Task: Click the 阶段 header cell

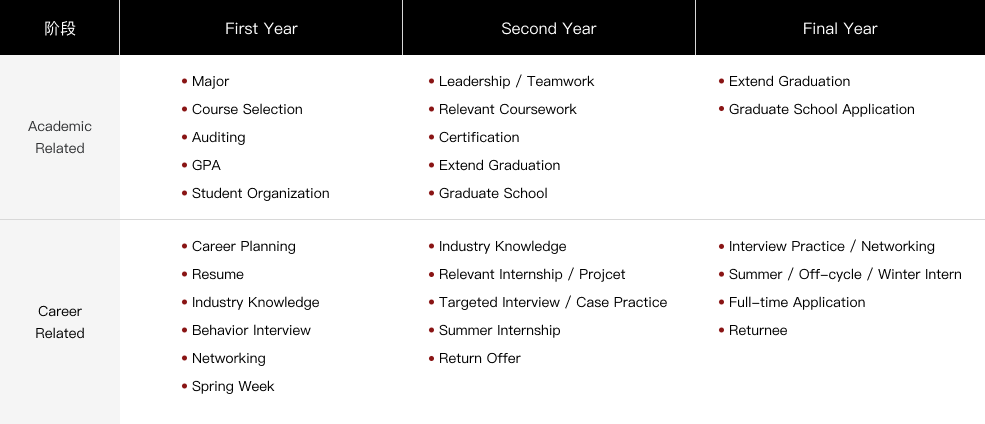Action: coord(60,28)
